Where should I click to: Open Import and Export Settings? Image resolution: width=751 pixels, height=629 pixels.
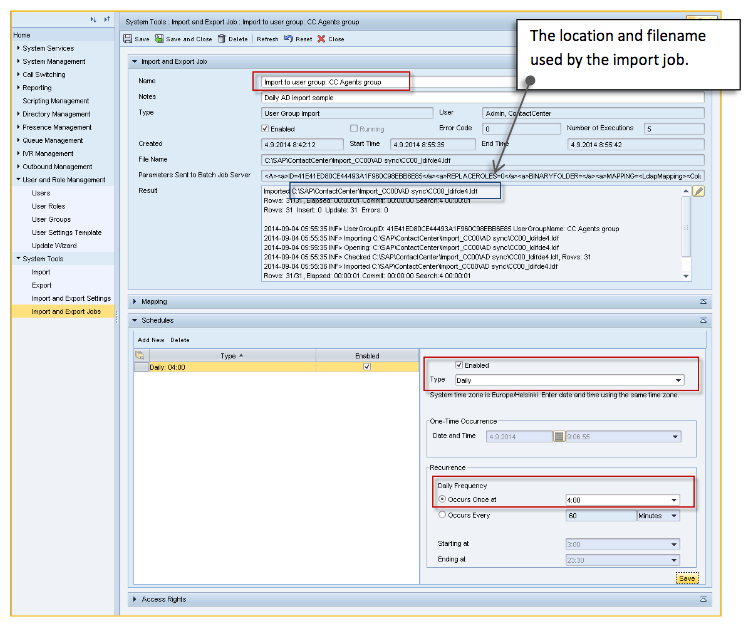(x=71, y=298)
